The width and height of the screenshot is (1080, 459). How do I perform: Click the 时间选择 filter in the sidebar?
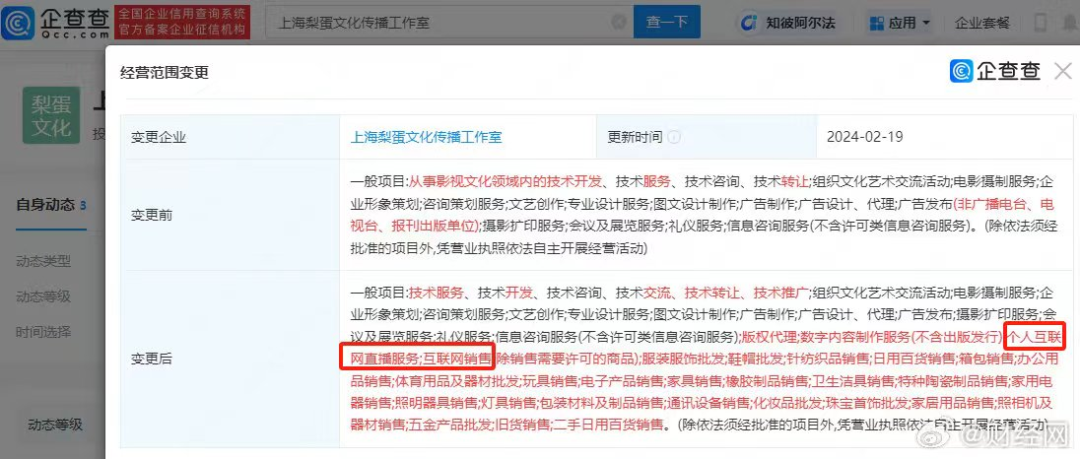pos(43,332)
